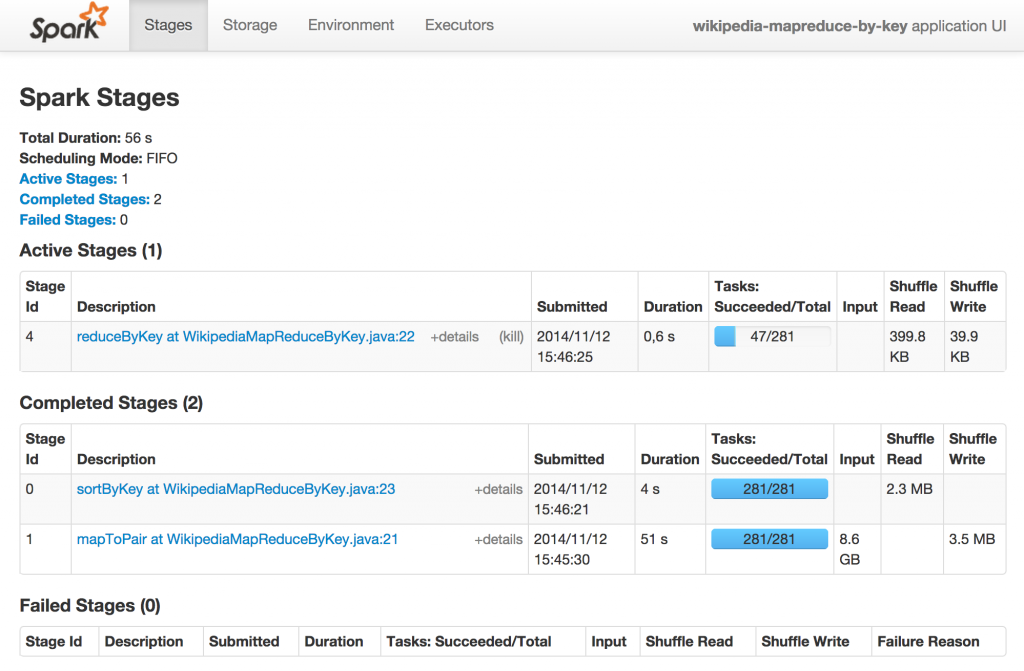Jump to Active Stages link
Viewport: 1024px width, 671px height.
[x=68, y=179]
